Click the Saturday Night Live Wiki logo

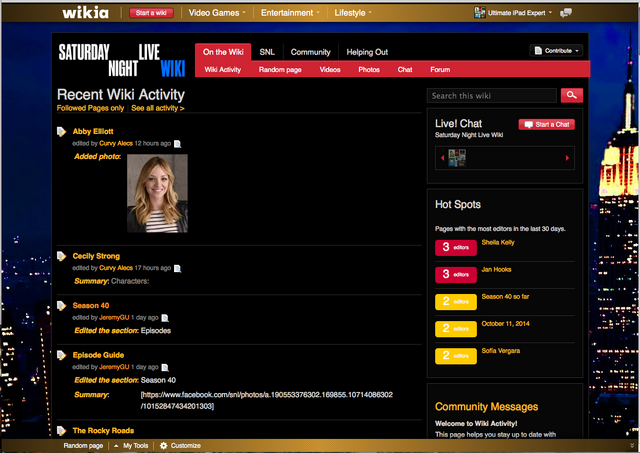(122, 60)
